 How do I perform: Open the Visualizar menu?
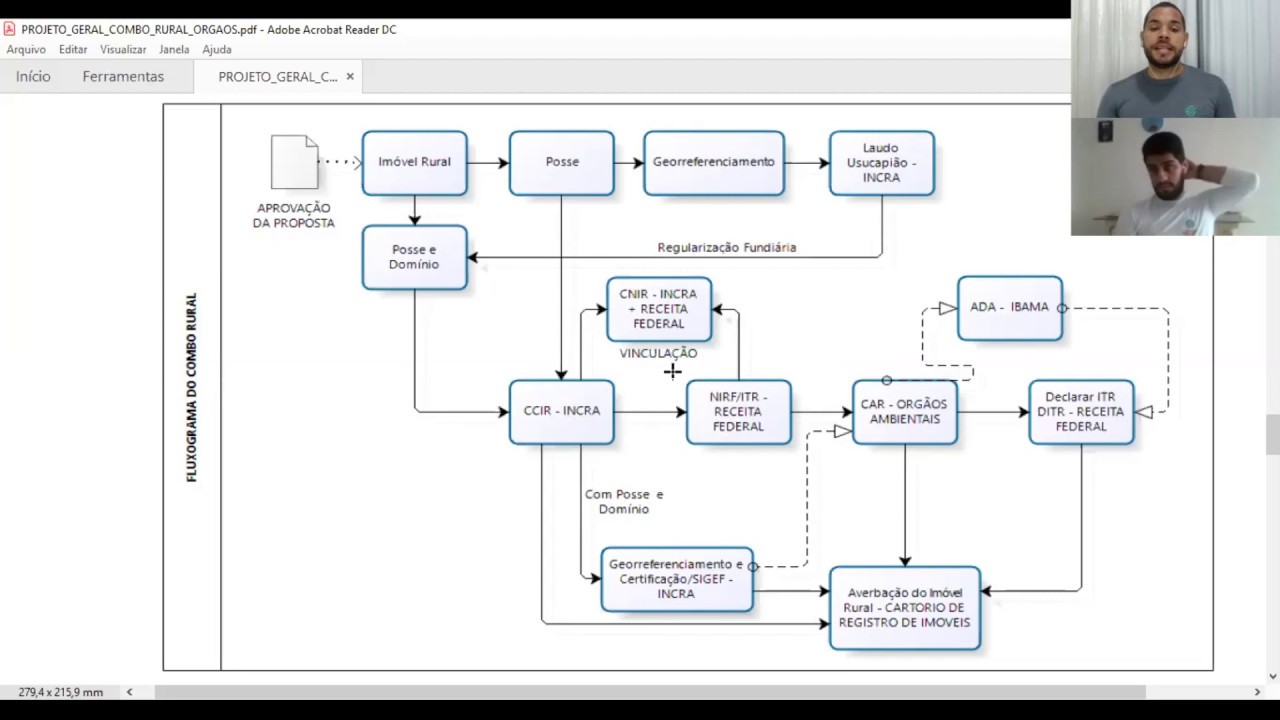tap(123, 49)
